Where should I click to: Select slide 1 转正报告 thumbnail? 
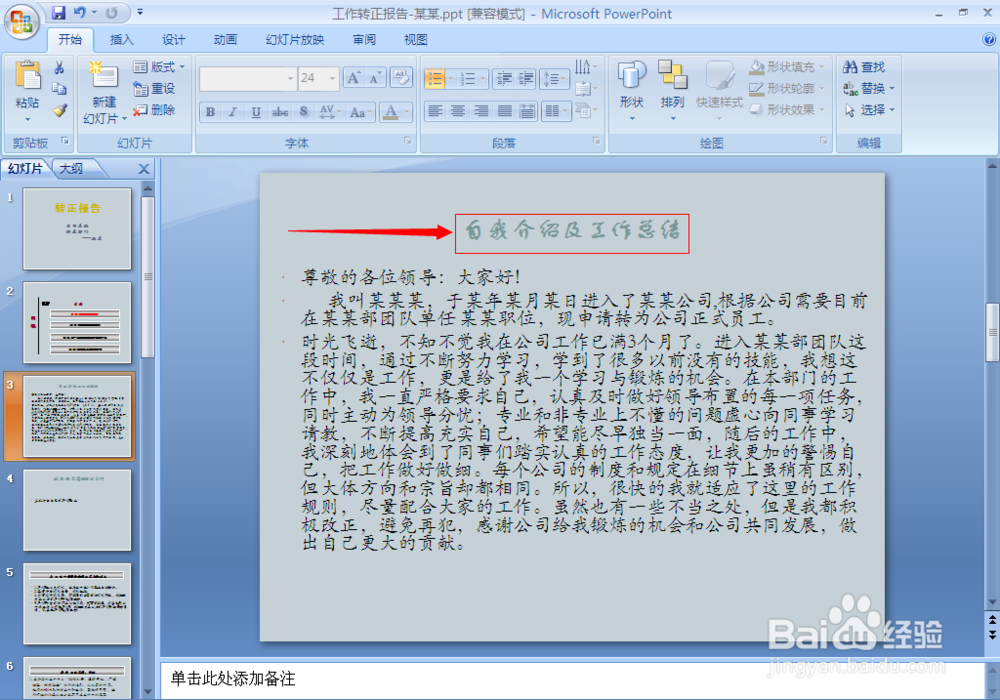pos(77,228)
